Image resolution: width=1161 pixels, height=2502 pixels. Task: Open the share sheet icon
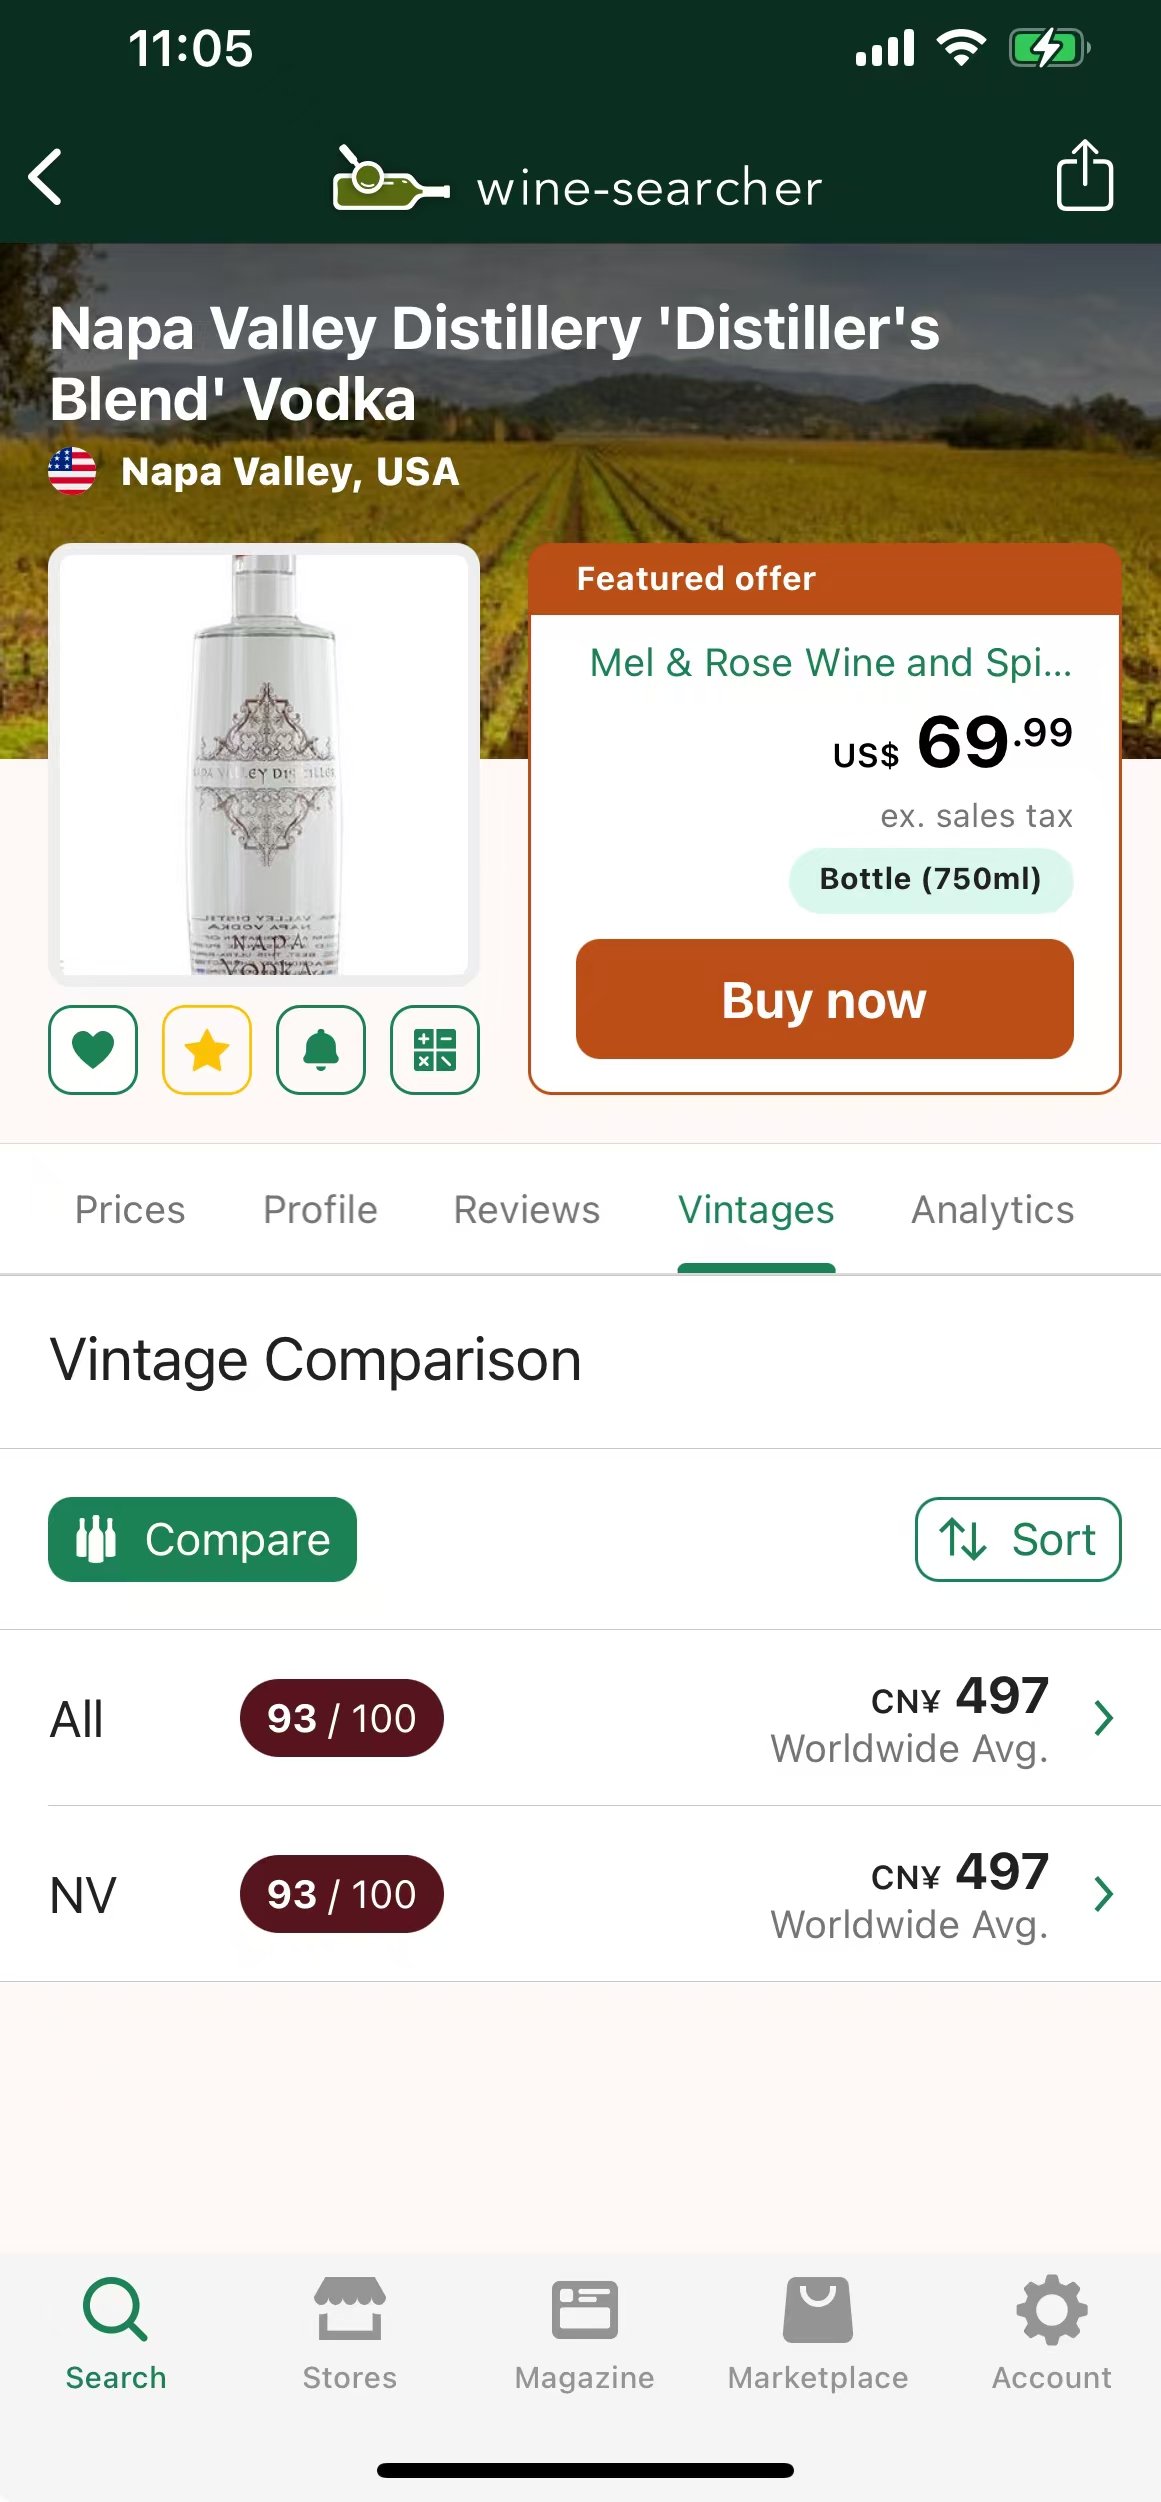[x=1084, y=176]
